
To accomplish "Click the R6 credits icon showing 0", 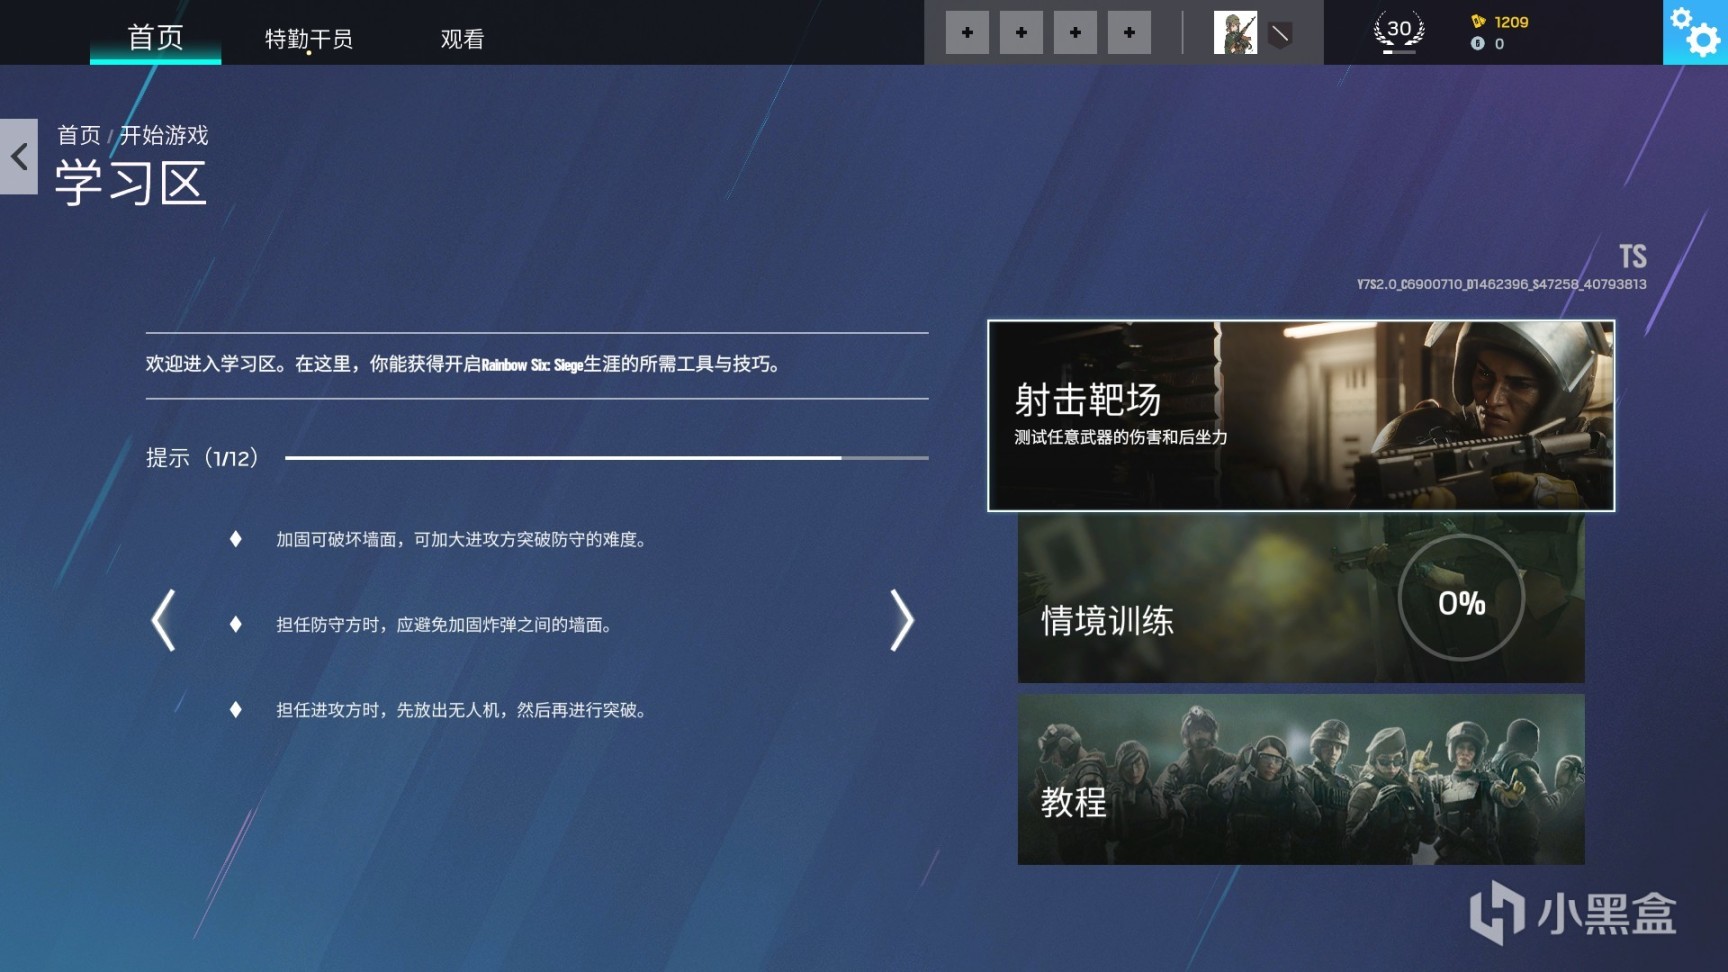I will [x=1478, y=43].
